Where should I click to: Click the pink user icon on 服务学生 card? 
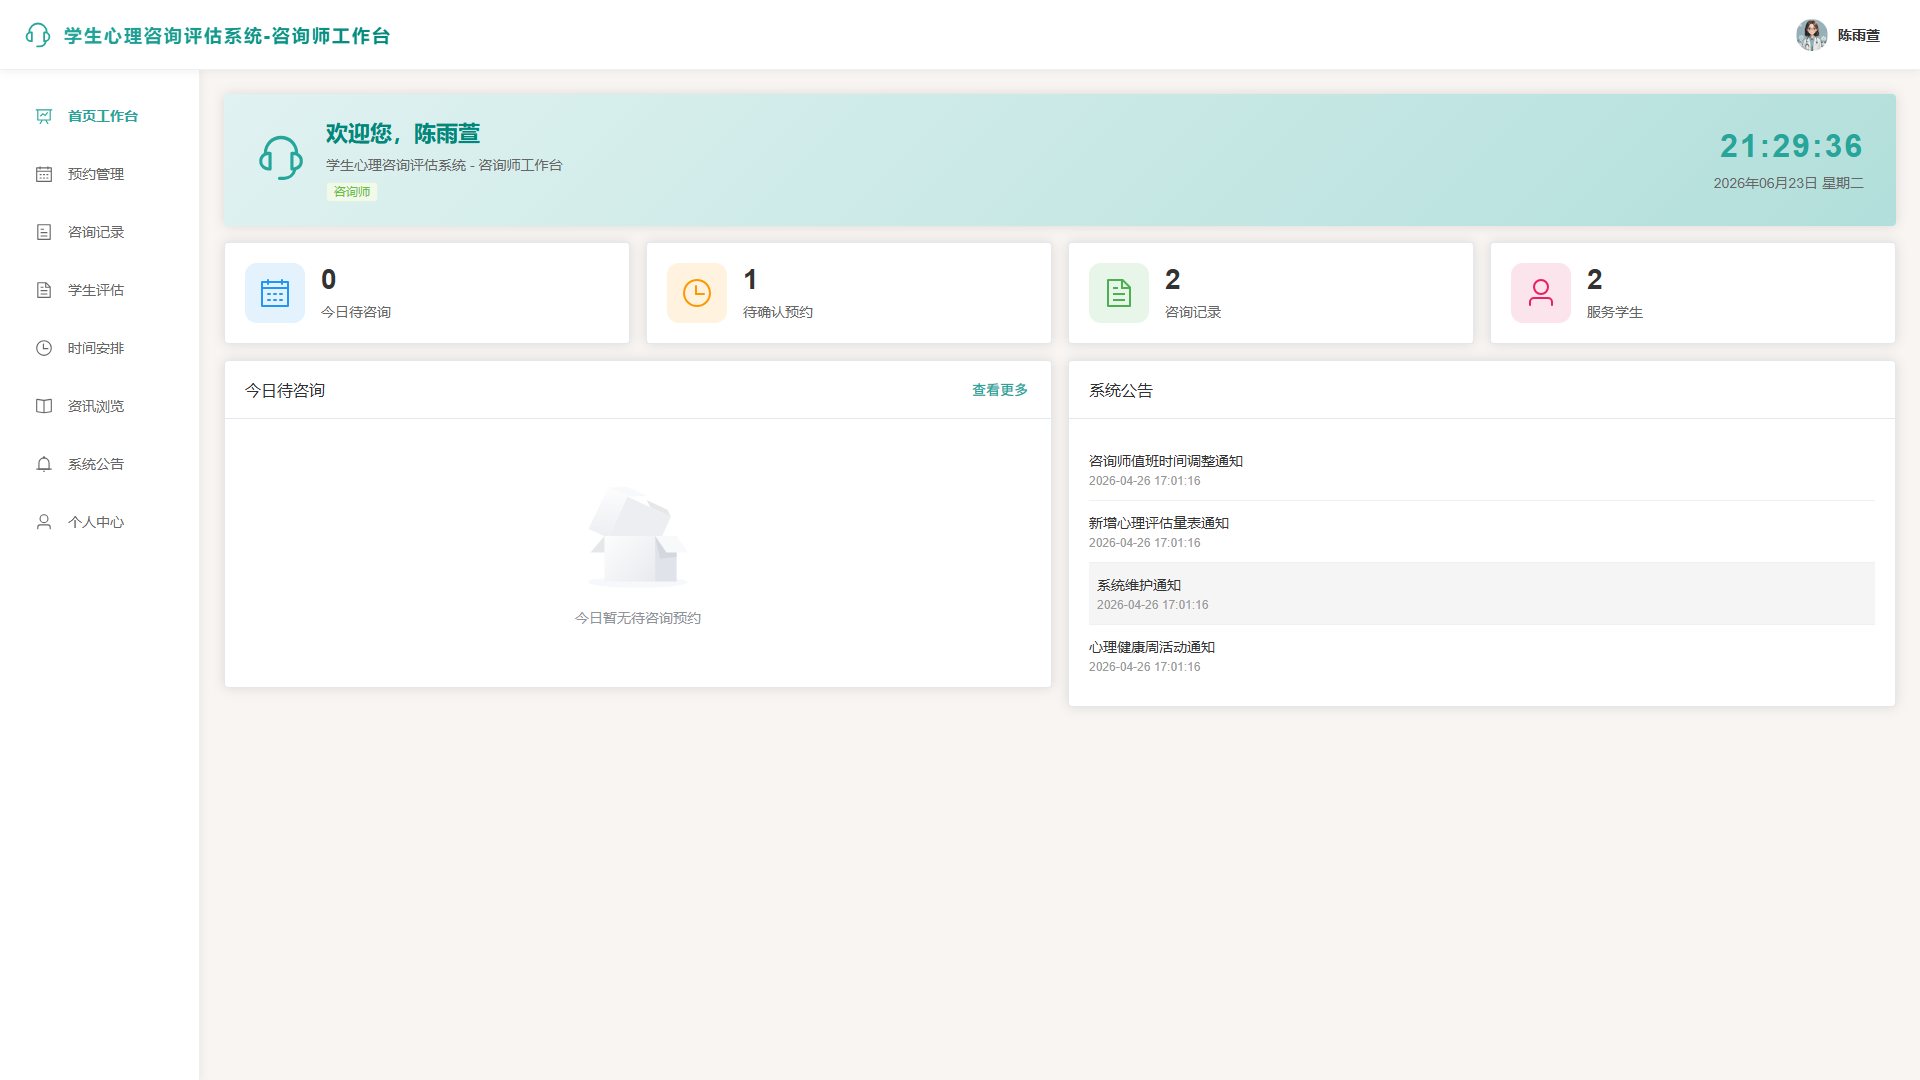[1541, 293]
